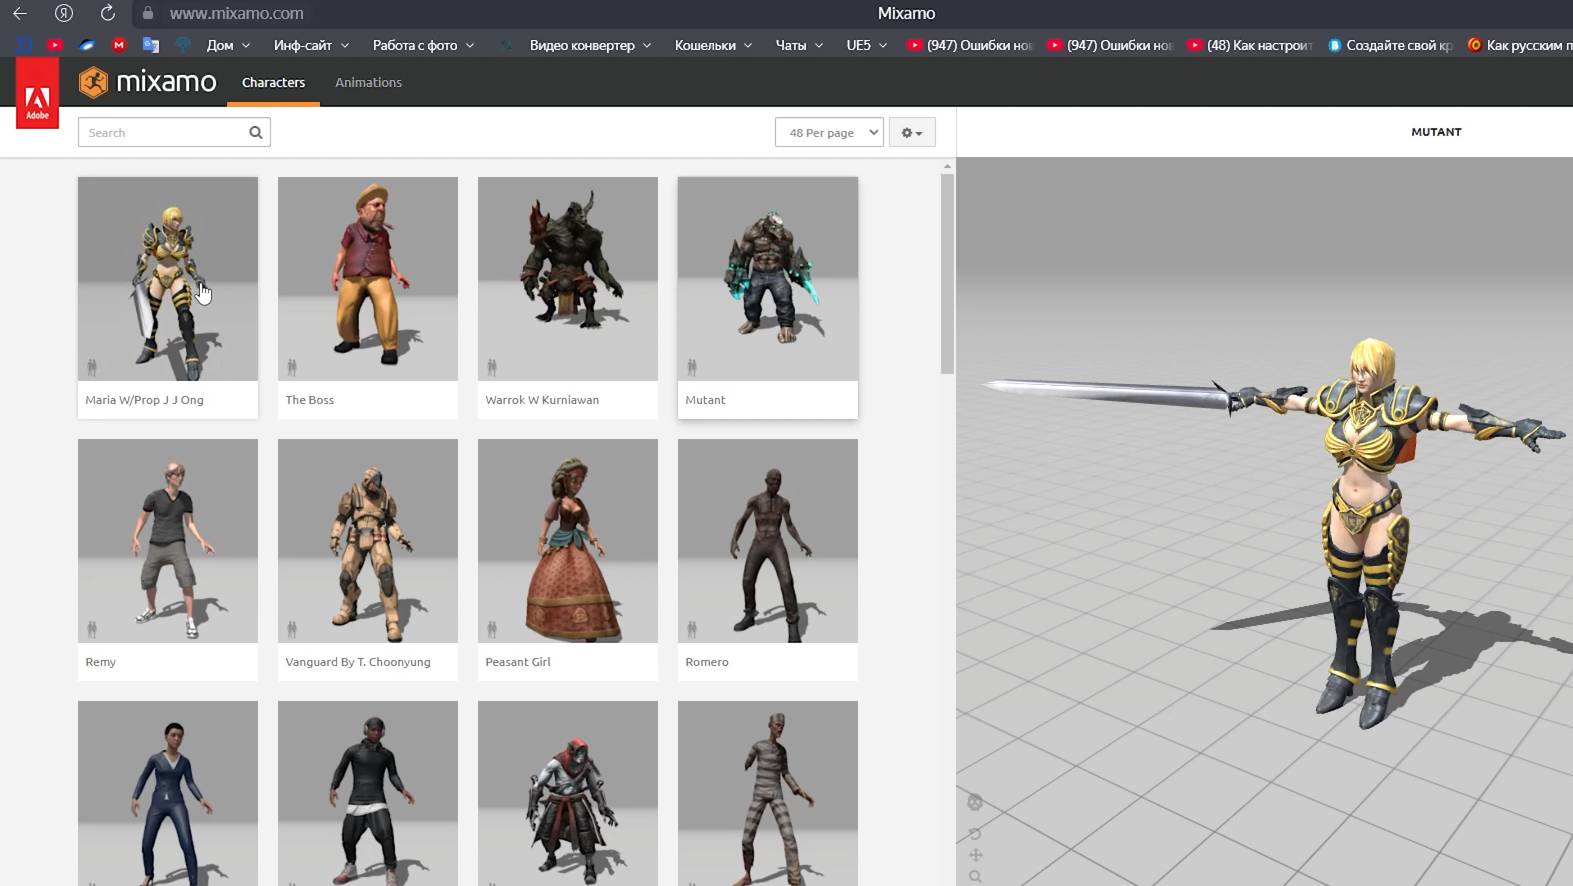Expand the gear settings dropdown
The width and height of the screenshot is (1573, 886).
point(911,132)
